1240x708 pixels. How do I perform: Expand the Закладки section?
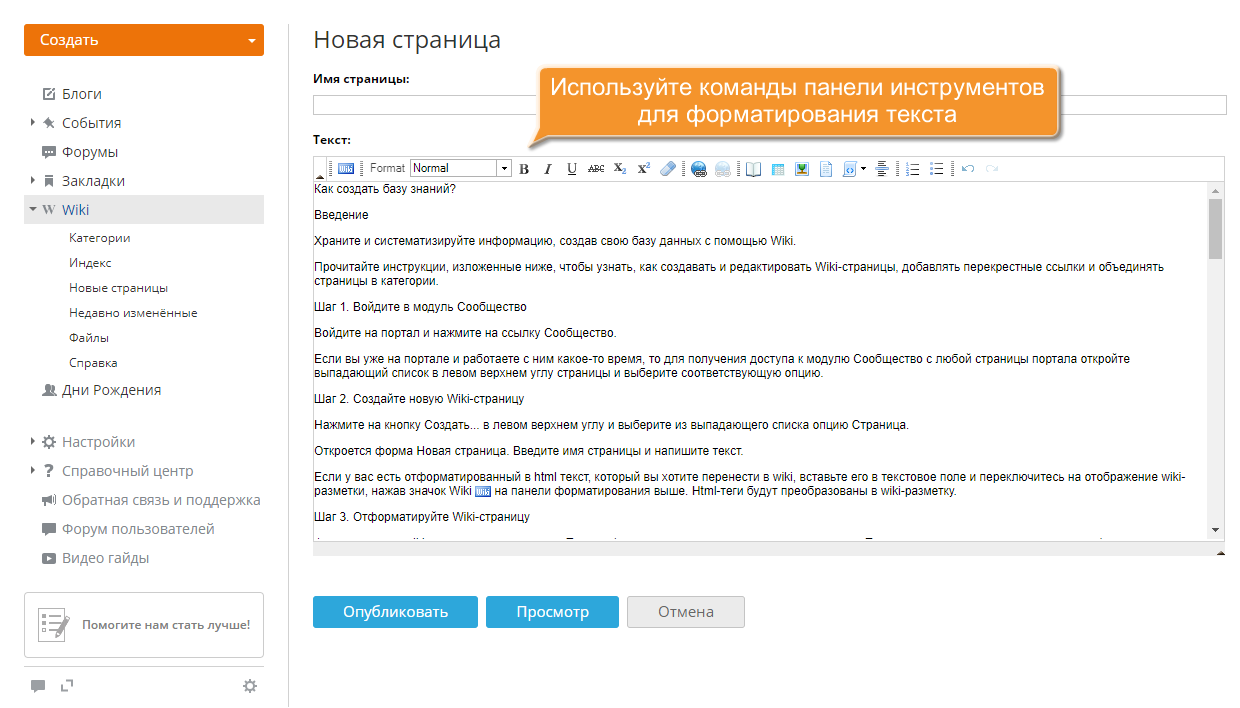(33, 180)
